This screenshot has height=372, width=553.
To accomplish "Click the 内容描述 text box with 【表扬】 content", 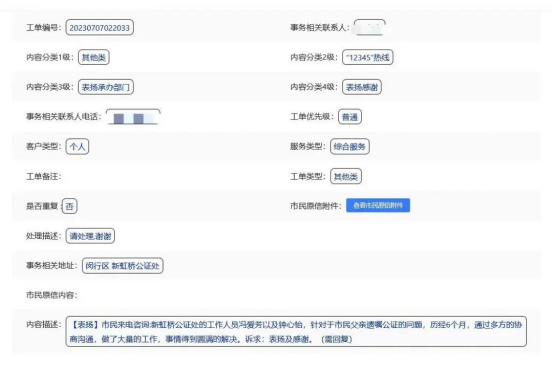I will click(x=296, y=331).
